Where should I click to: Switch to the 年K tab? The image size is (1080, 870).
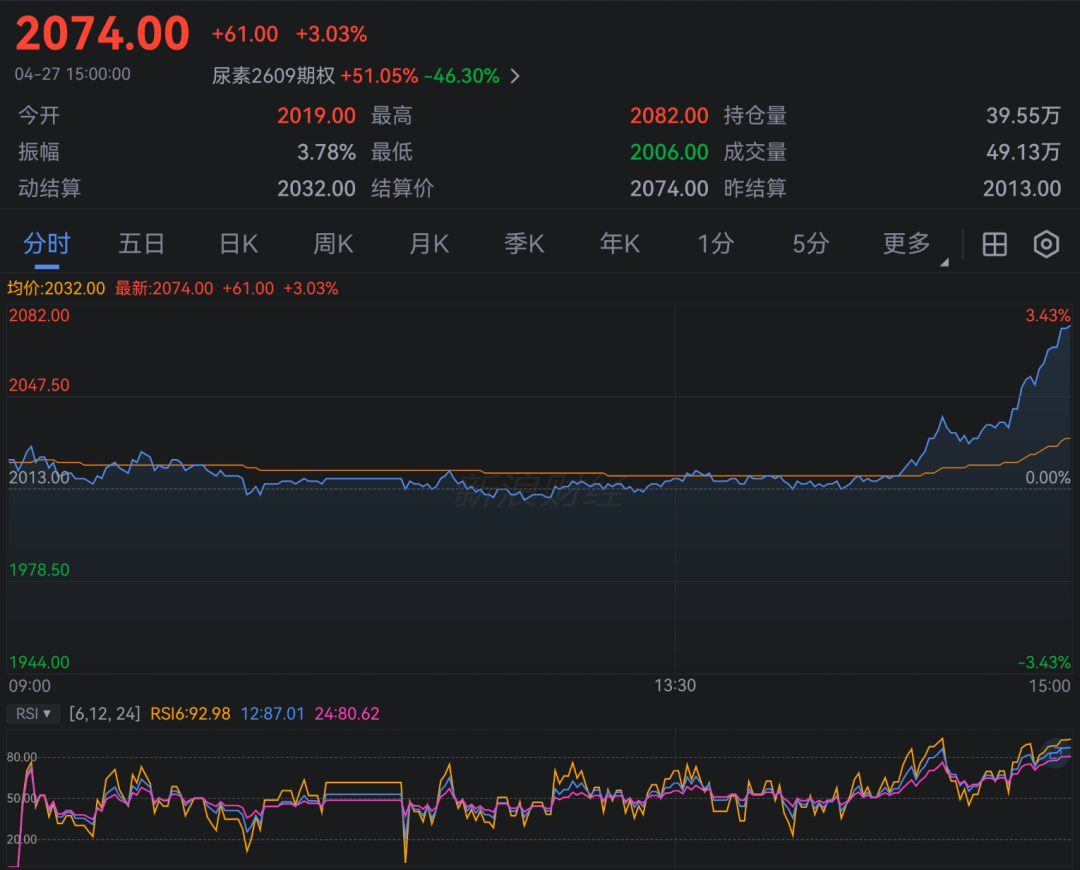(x=620, y=244)
